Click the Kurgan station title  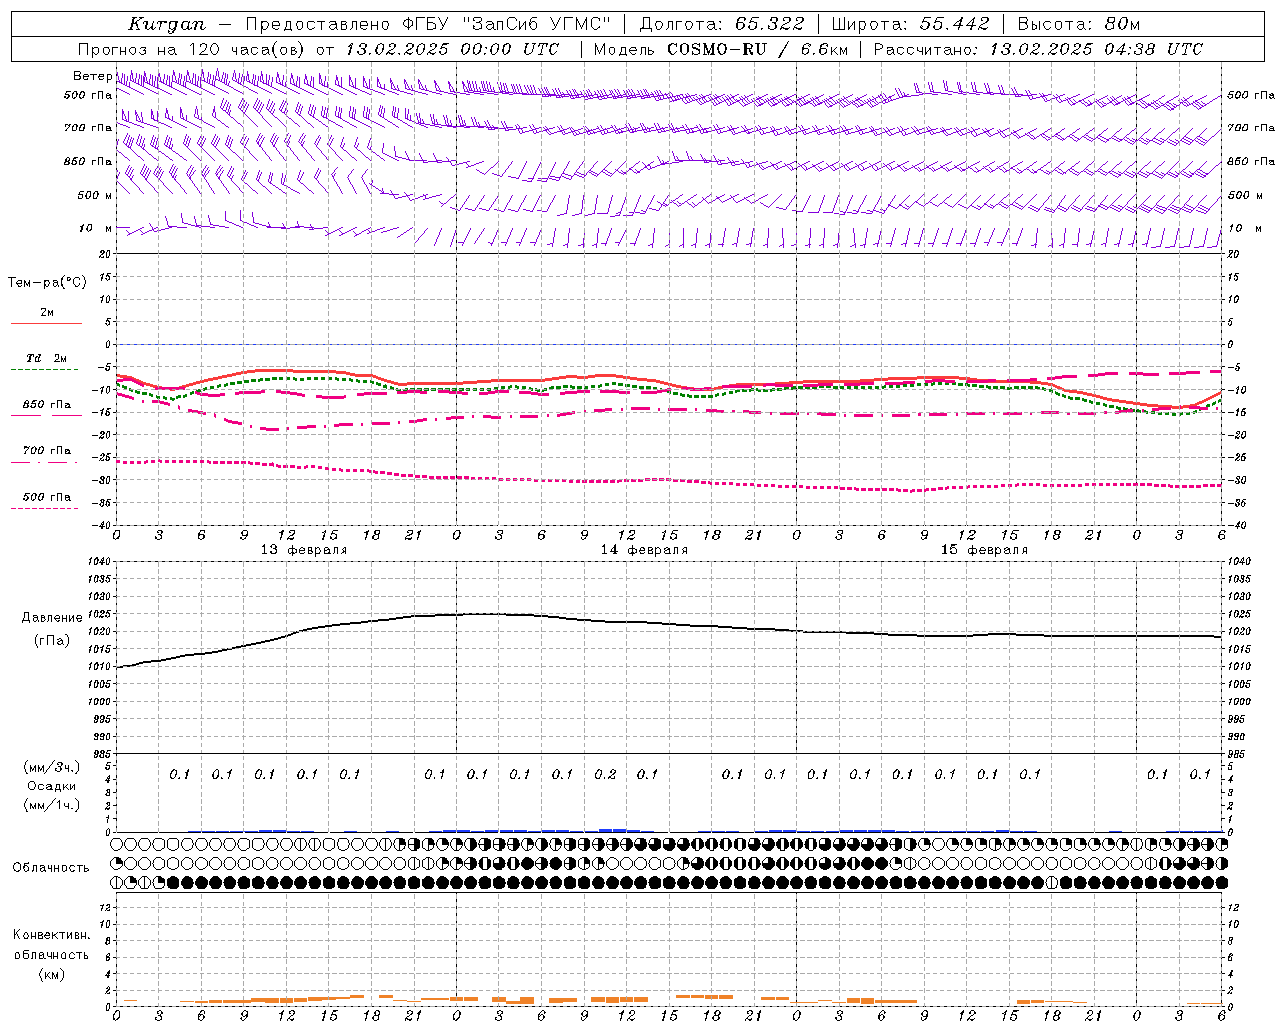(x=167, y=24)
